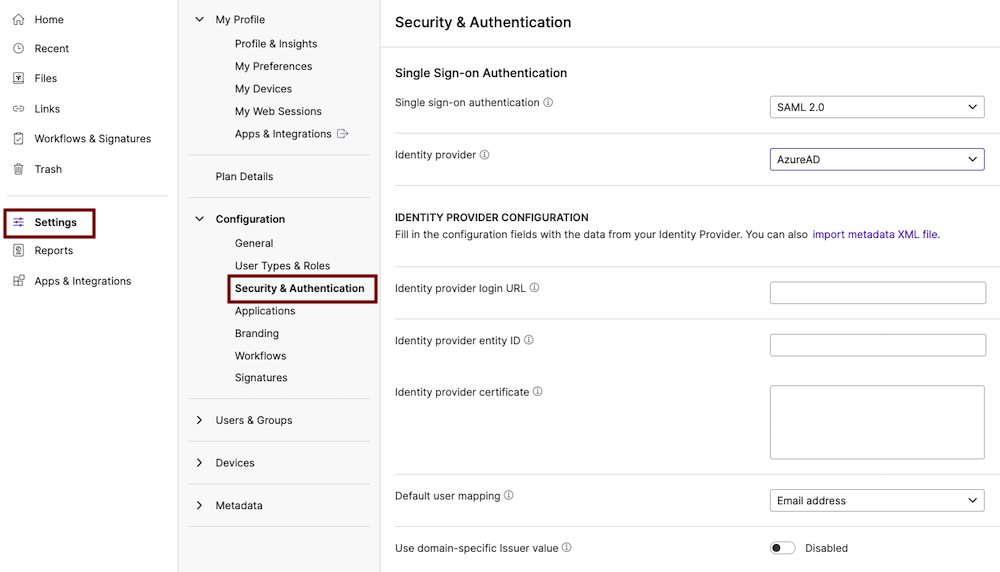This screenshot has height=572, width=1000.
Task: Click info icon next to Identity provider
Action: point(485,154)
